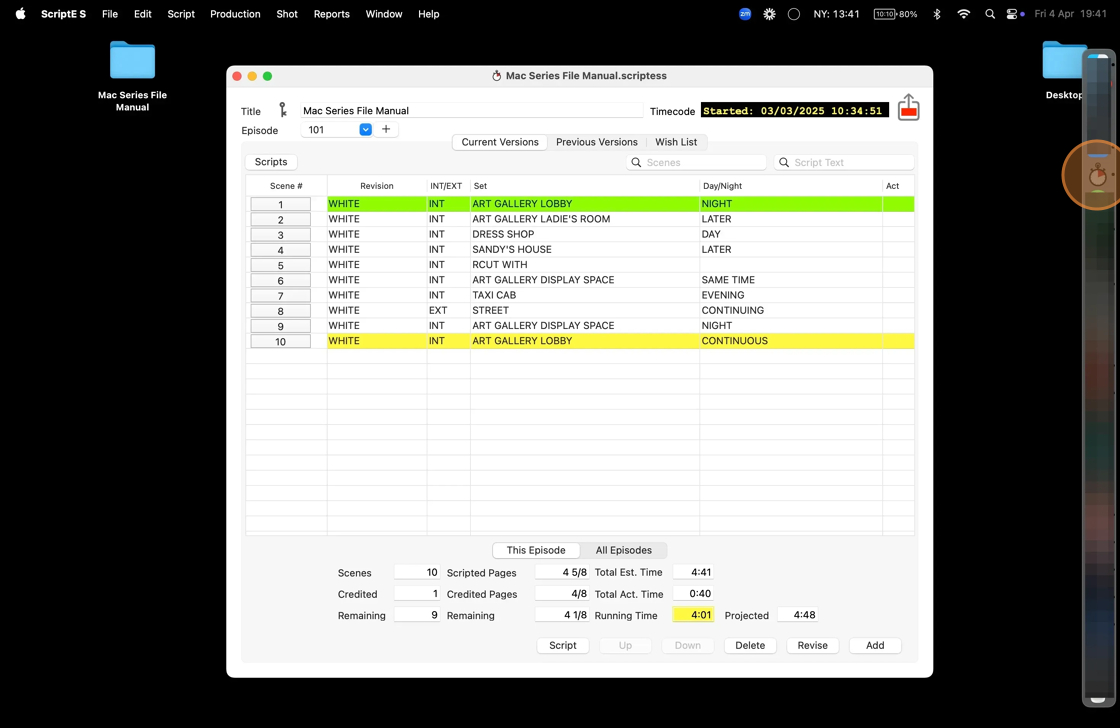Open Spotlight search icon
This screenshot has width=1120, height=728.
point(989,14)
